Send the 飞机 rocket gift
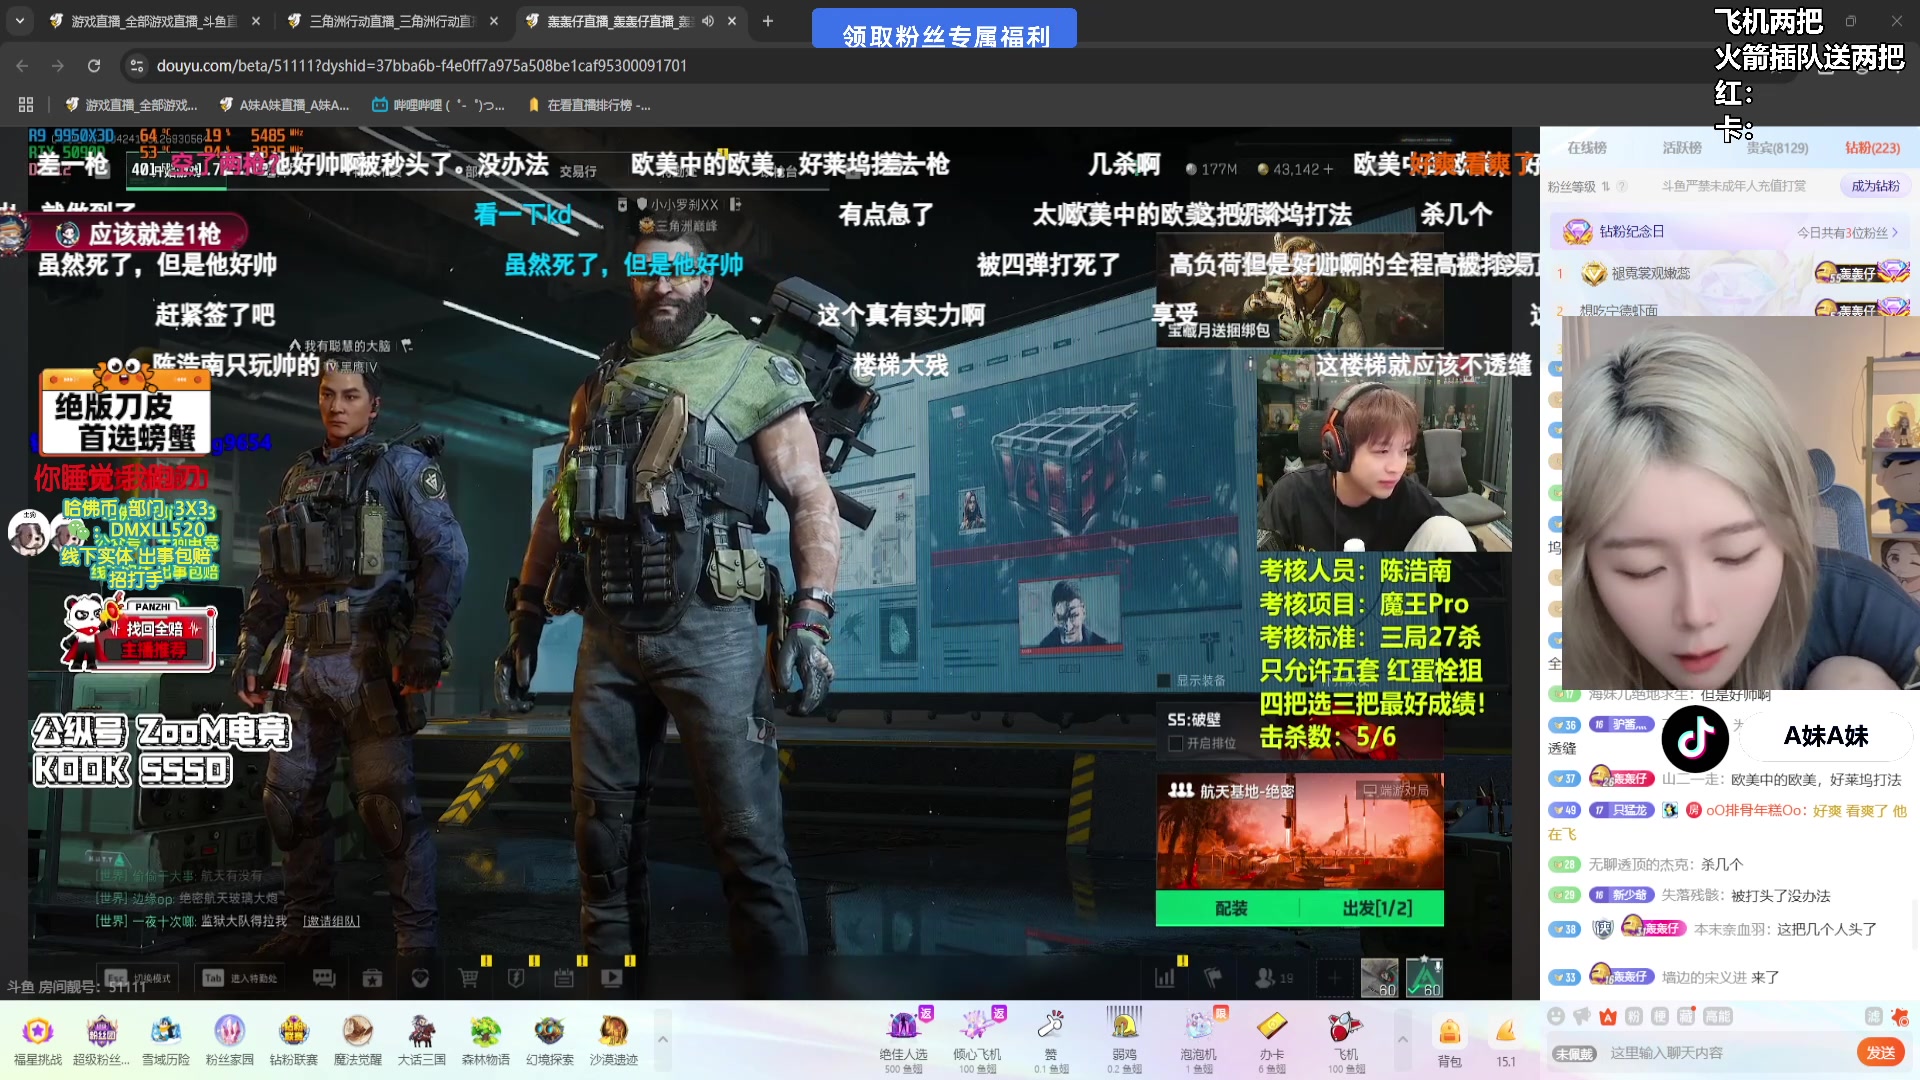The width and height of the screenshot is (1920, 1080). click(1346, 1040)
